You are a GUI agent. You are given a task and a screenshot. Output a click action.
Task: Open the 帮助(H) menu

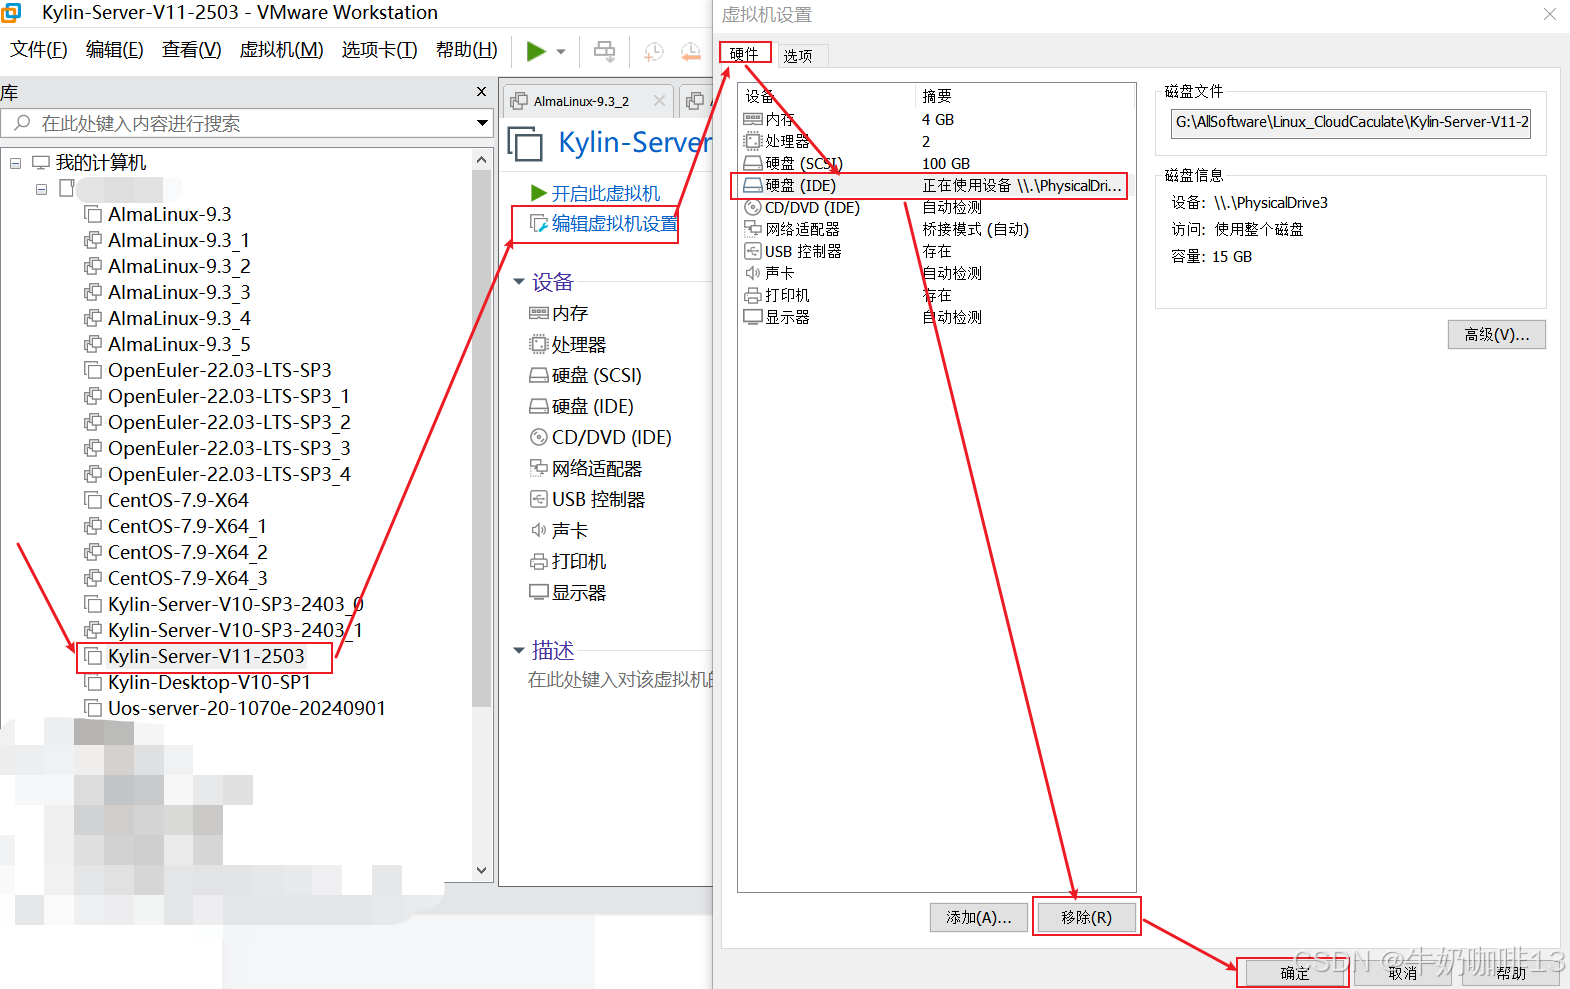(x=467, y=50)
